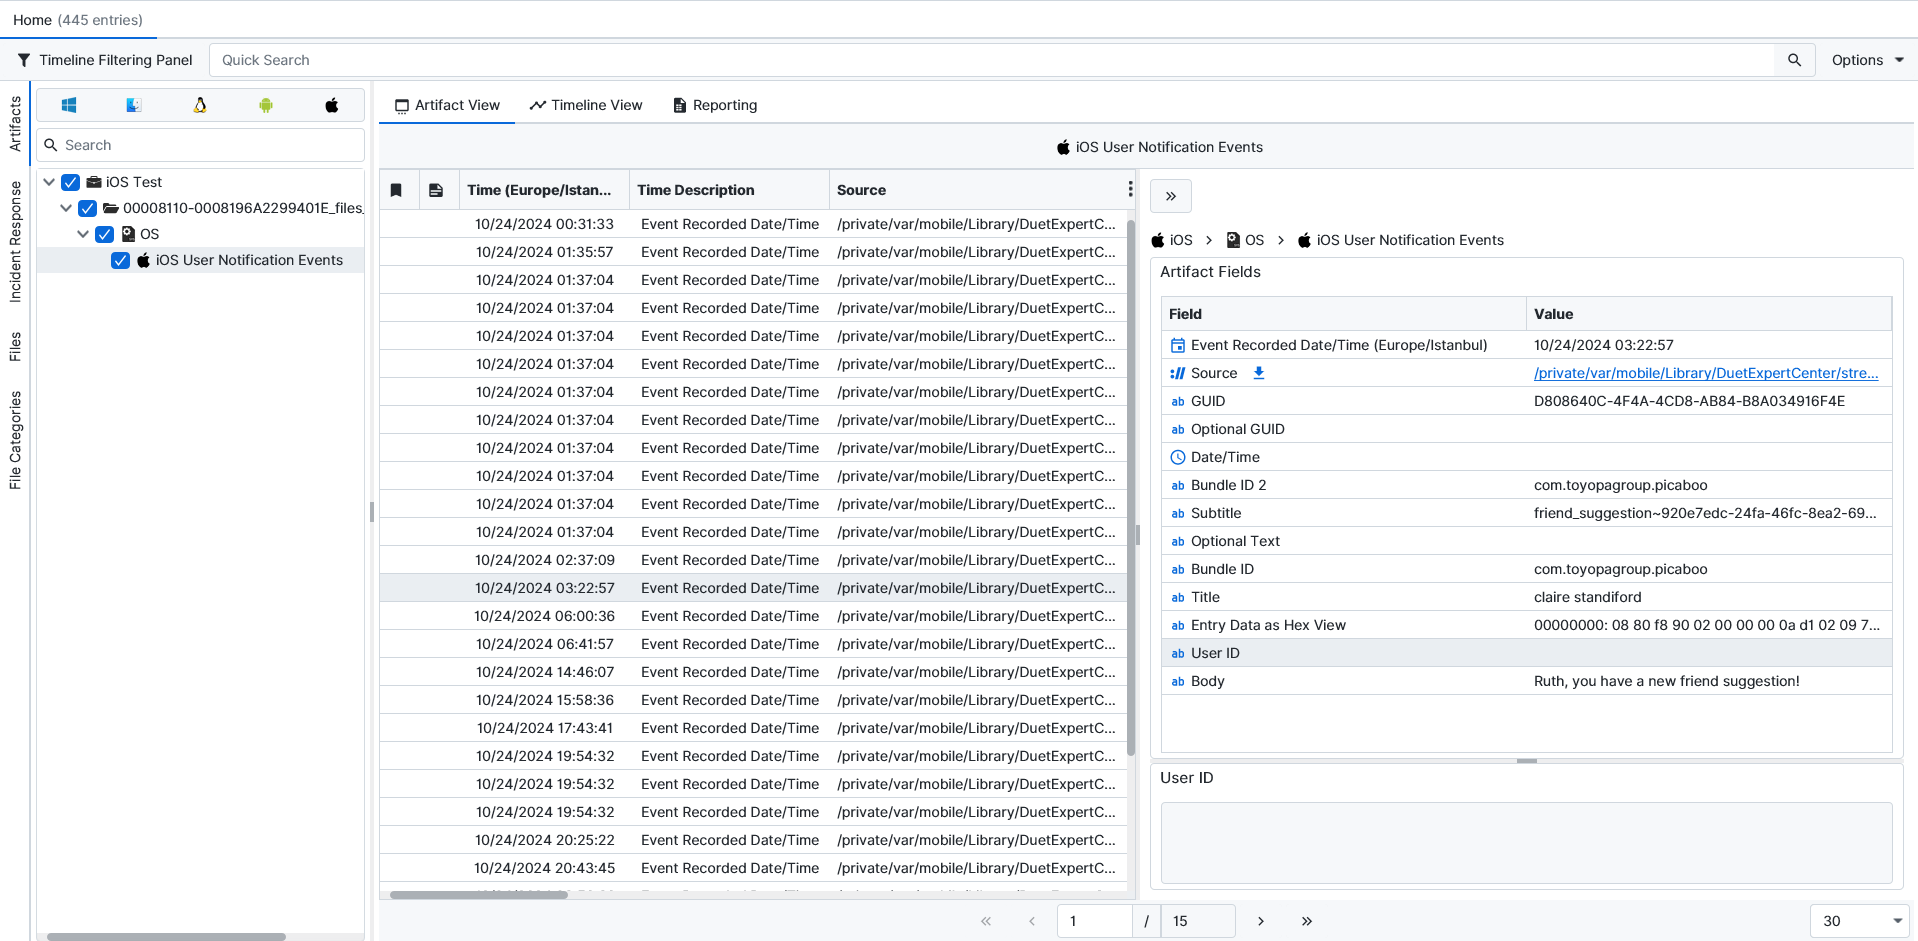1918x941 pixels.
Task: Open the Timeline Filtering Panel
Action: coord(105,60)
